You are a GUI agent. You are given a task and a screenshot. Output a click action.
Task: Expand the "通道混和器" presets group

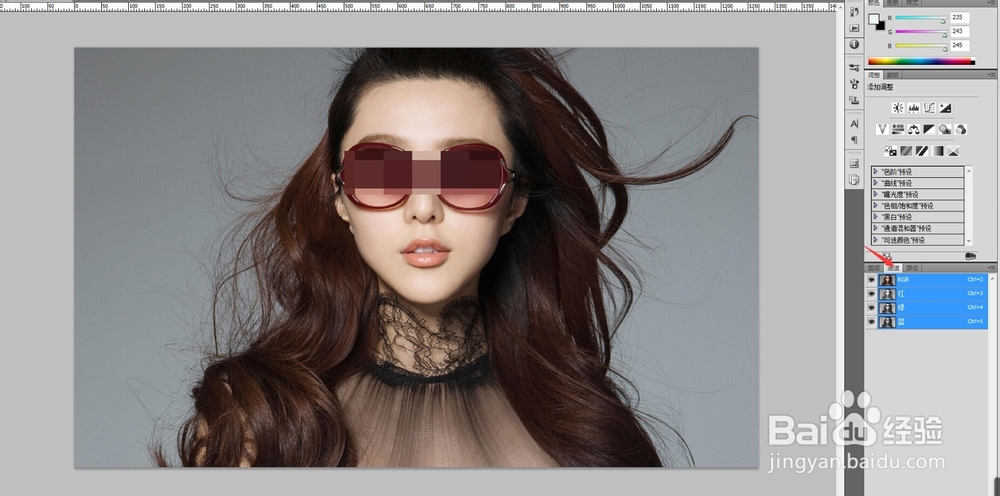click(x=876, y=228)
